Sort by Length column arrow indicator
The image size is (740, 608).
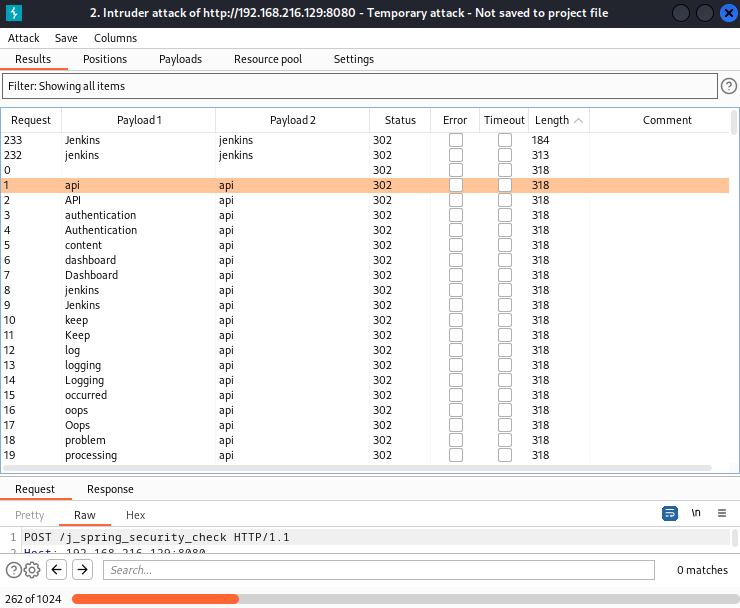(x=578, y=121)
